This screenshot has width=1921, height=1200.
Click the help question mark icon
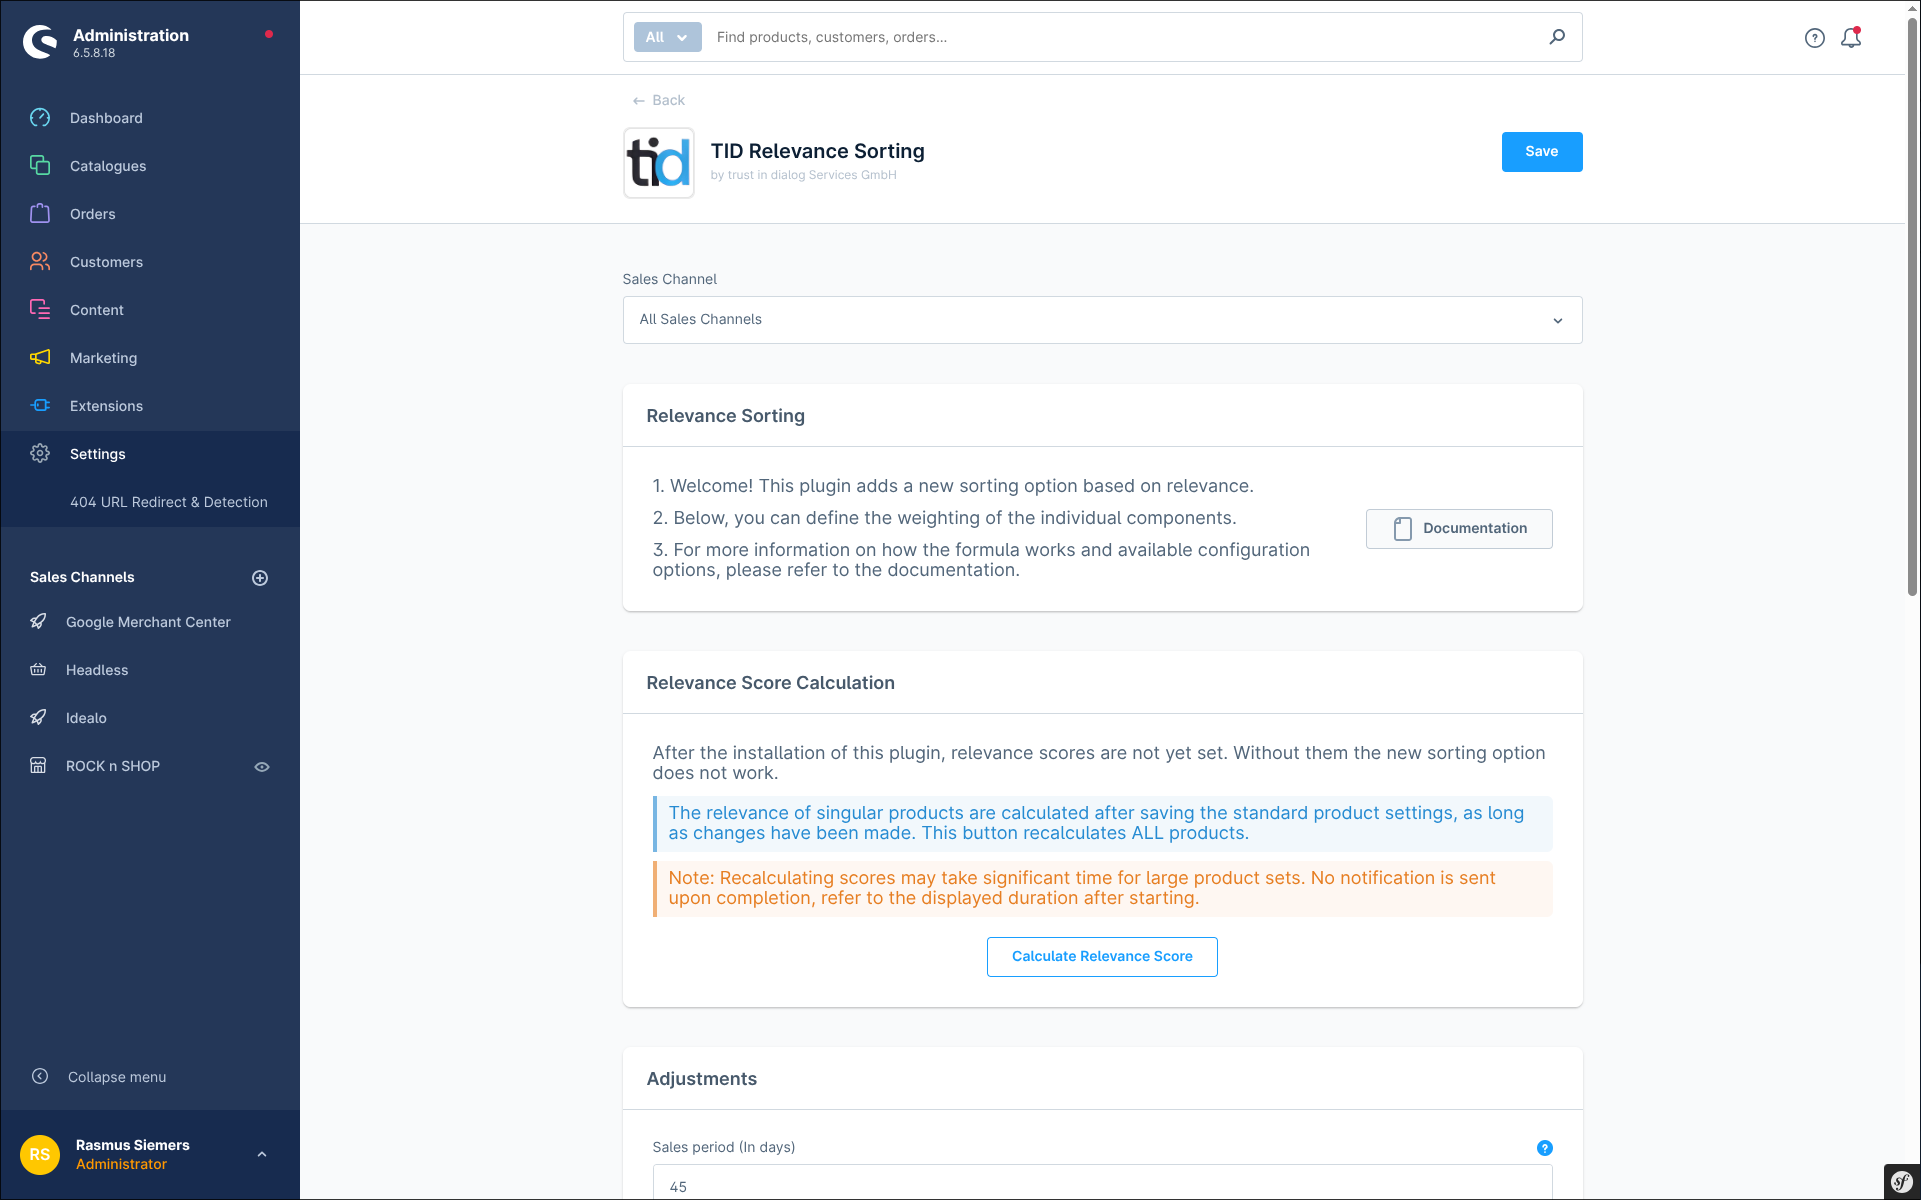click(1814, 38)
